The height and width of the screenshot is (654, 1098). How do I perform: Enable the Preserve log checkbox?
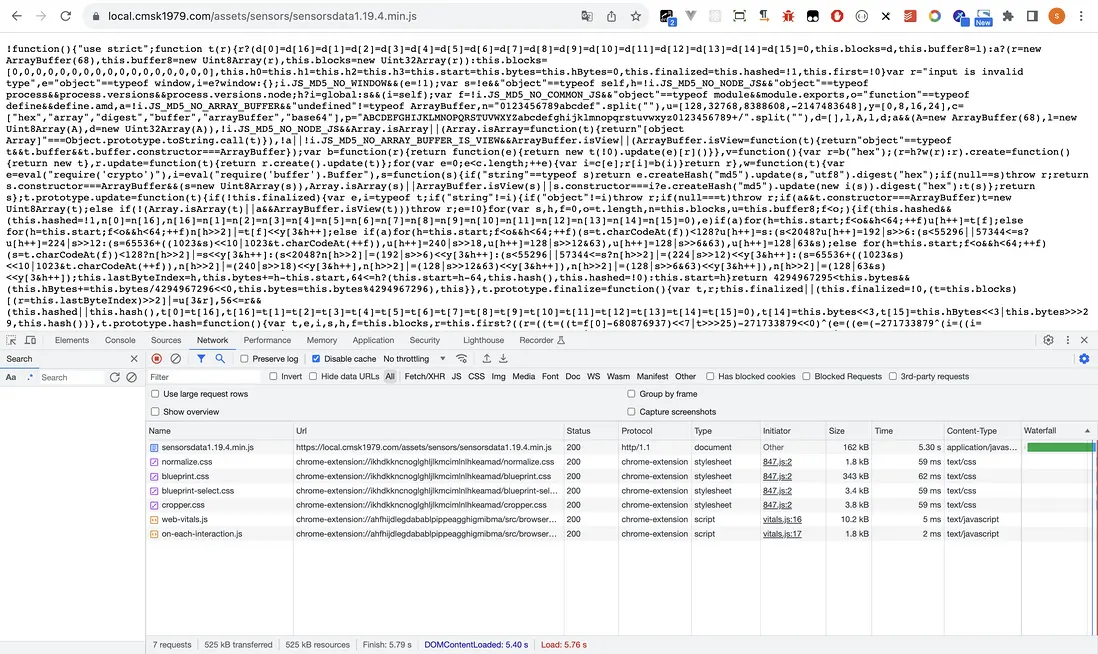click(244, 359)
